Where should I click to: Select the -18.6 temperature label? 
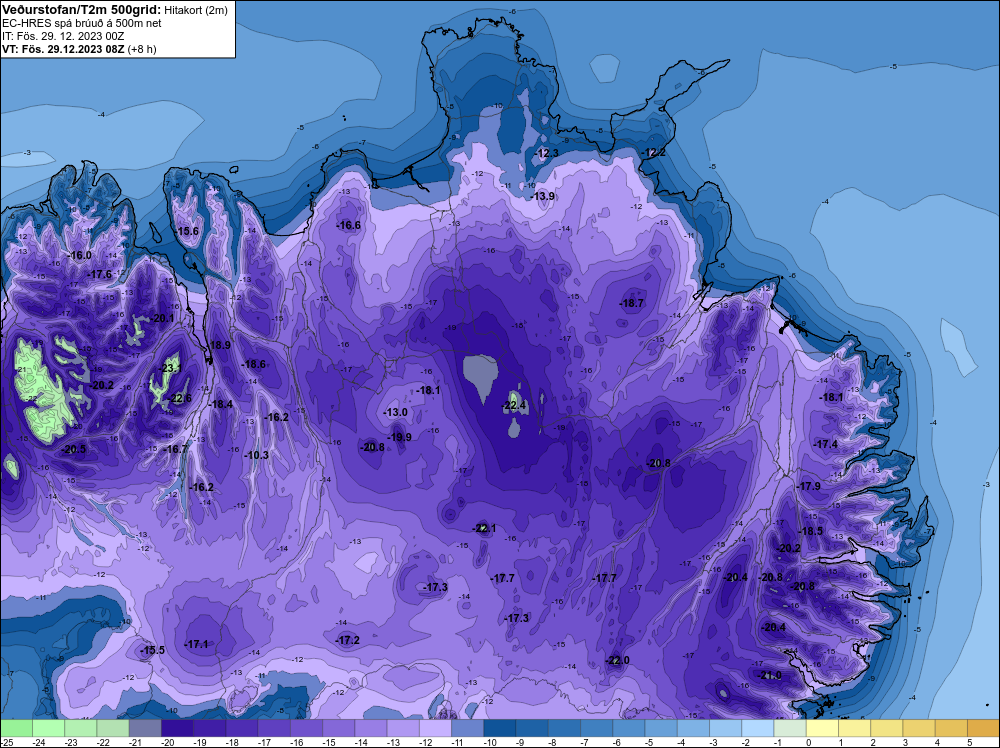pyautogui.click(x=254, y=364)
